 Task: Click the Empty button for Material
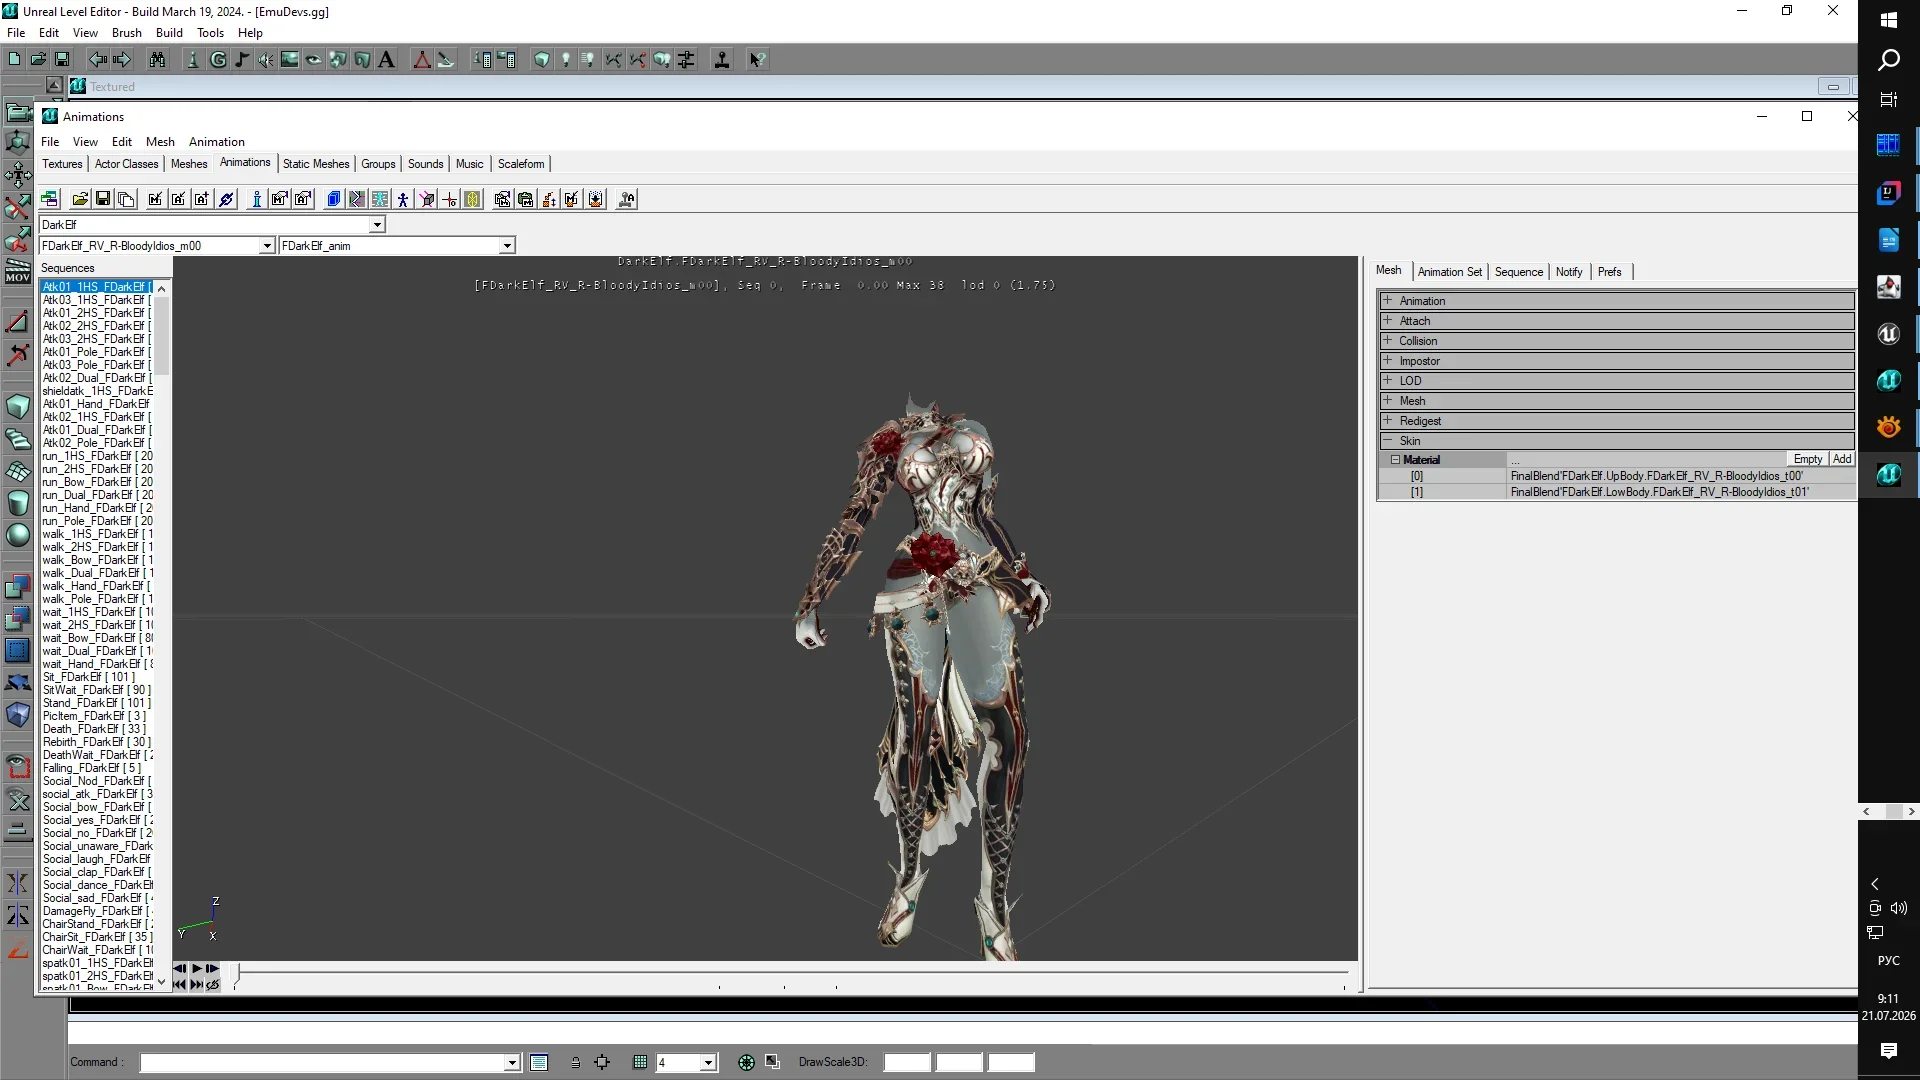[x=1808, y=459]
